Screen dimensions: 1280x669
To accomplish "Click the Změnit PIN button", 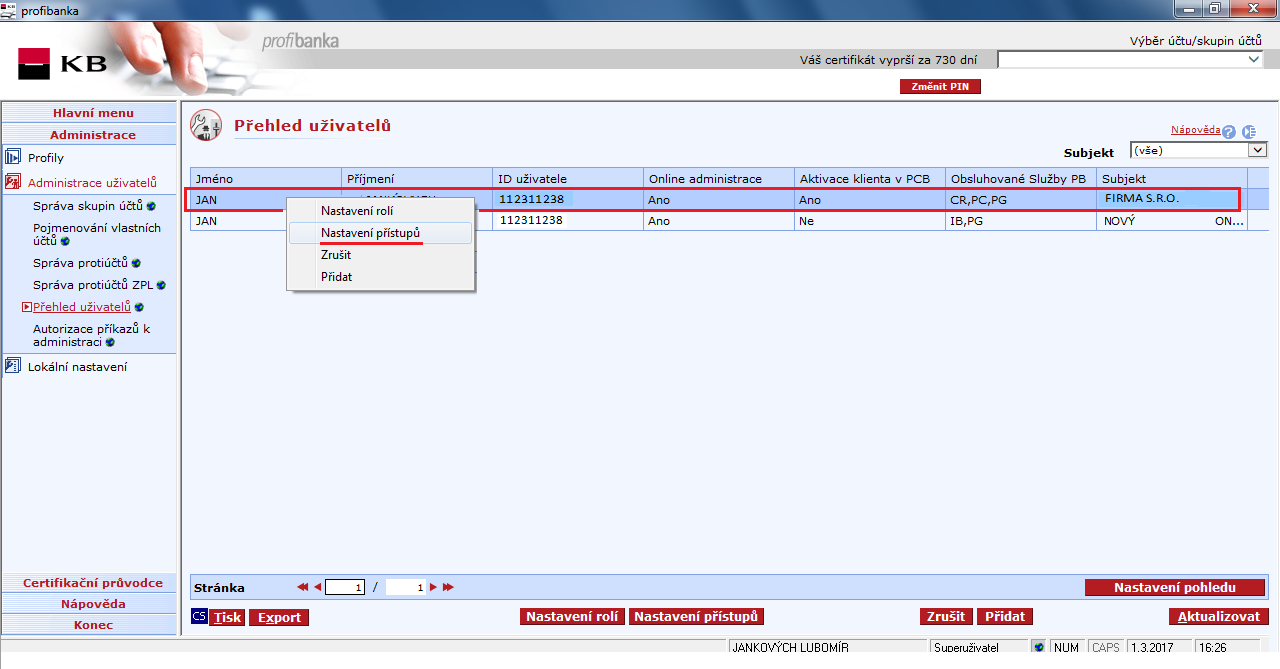I will click(x=940, y=87).
